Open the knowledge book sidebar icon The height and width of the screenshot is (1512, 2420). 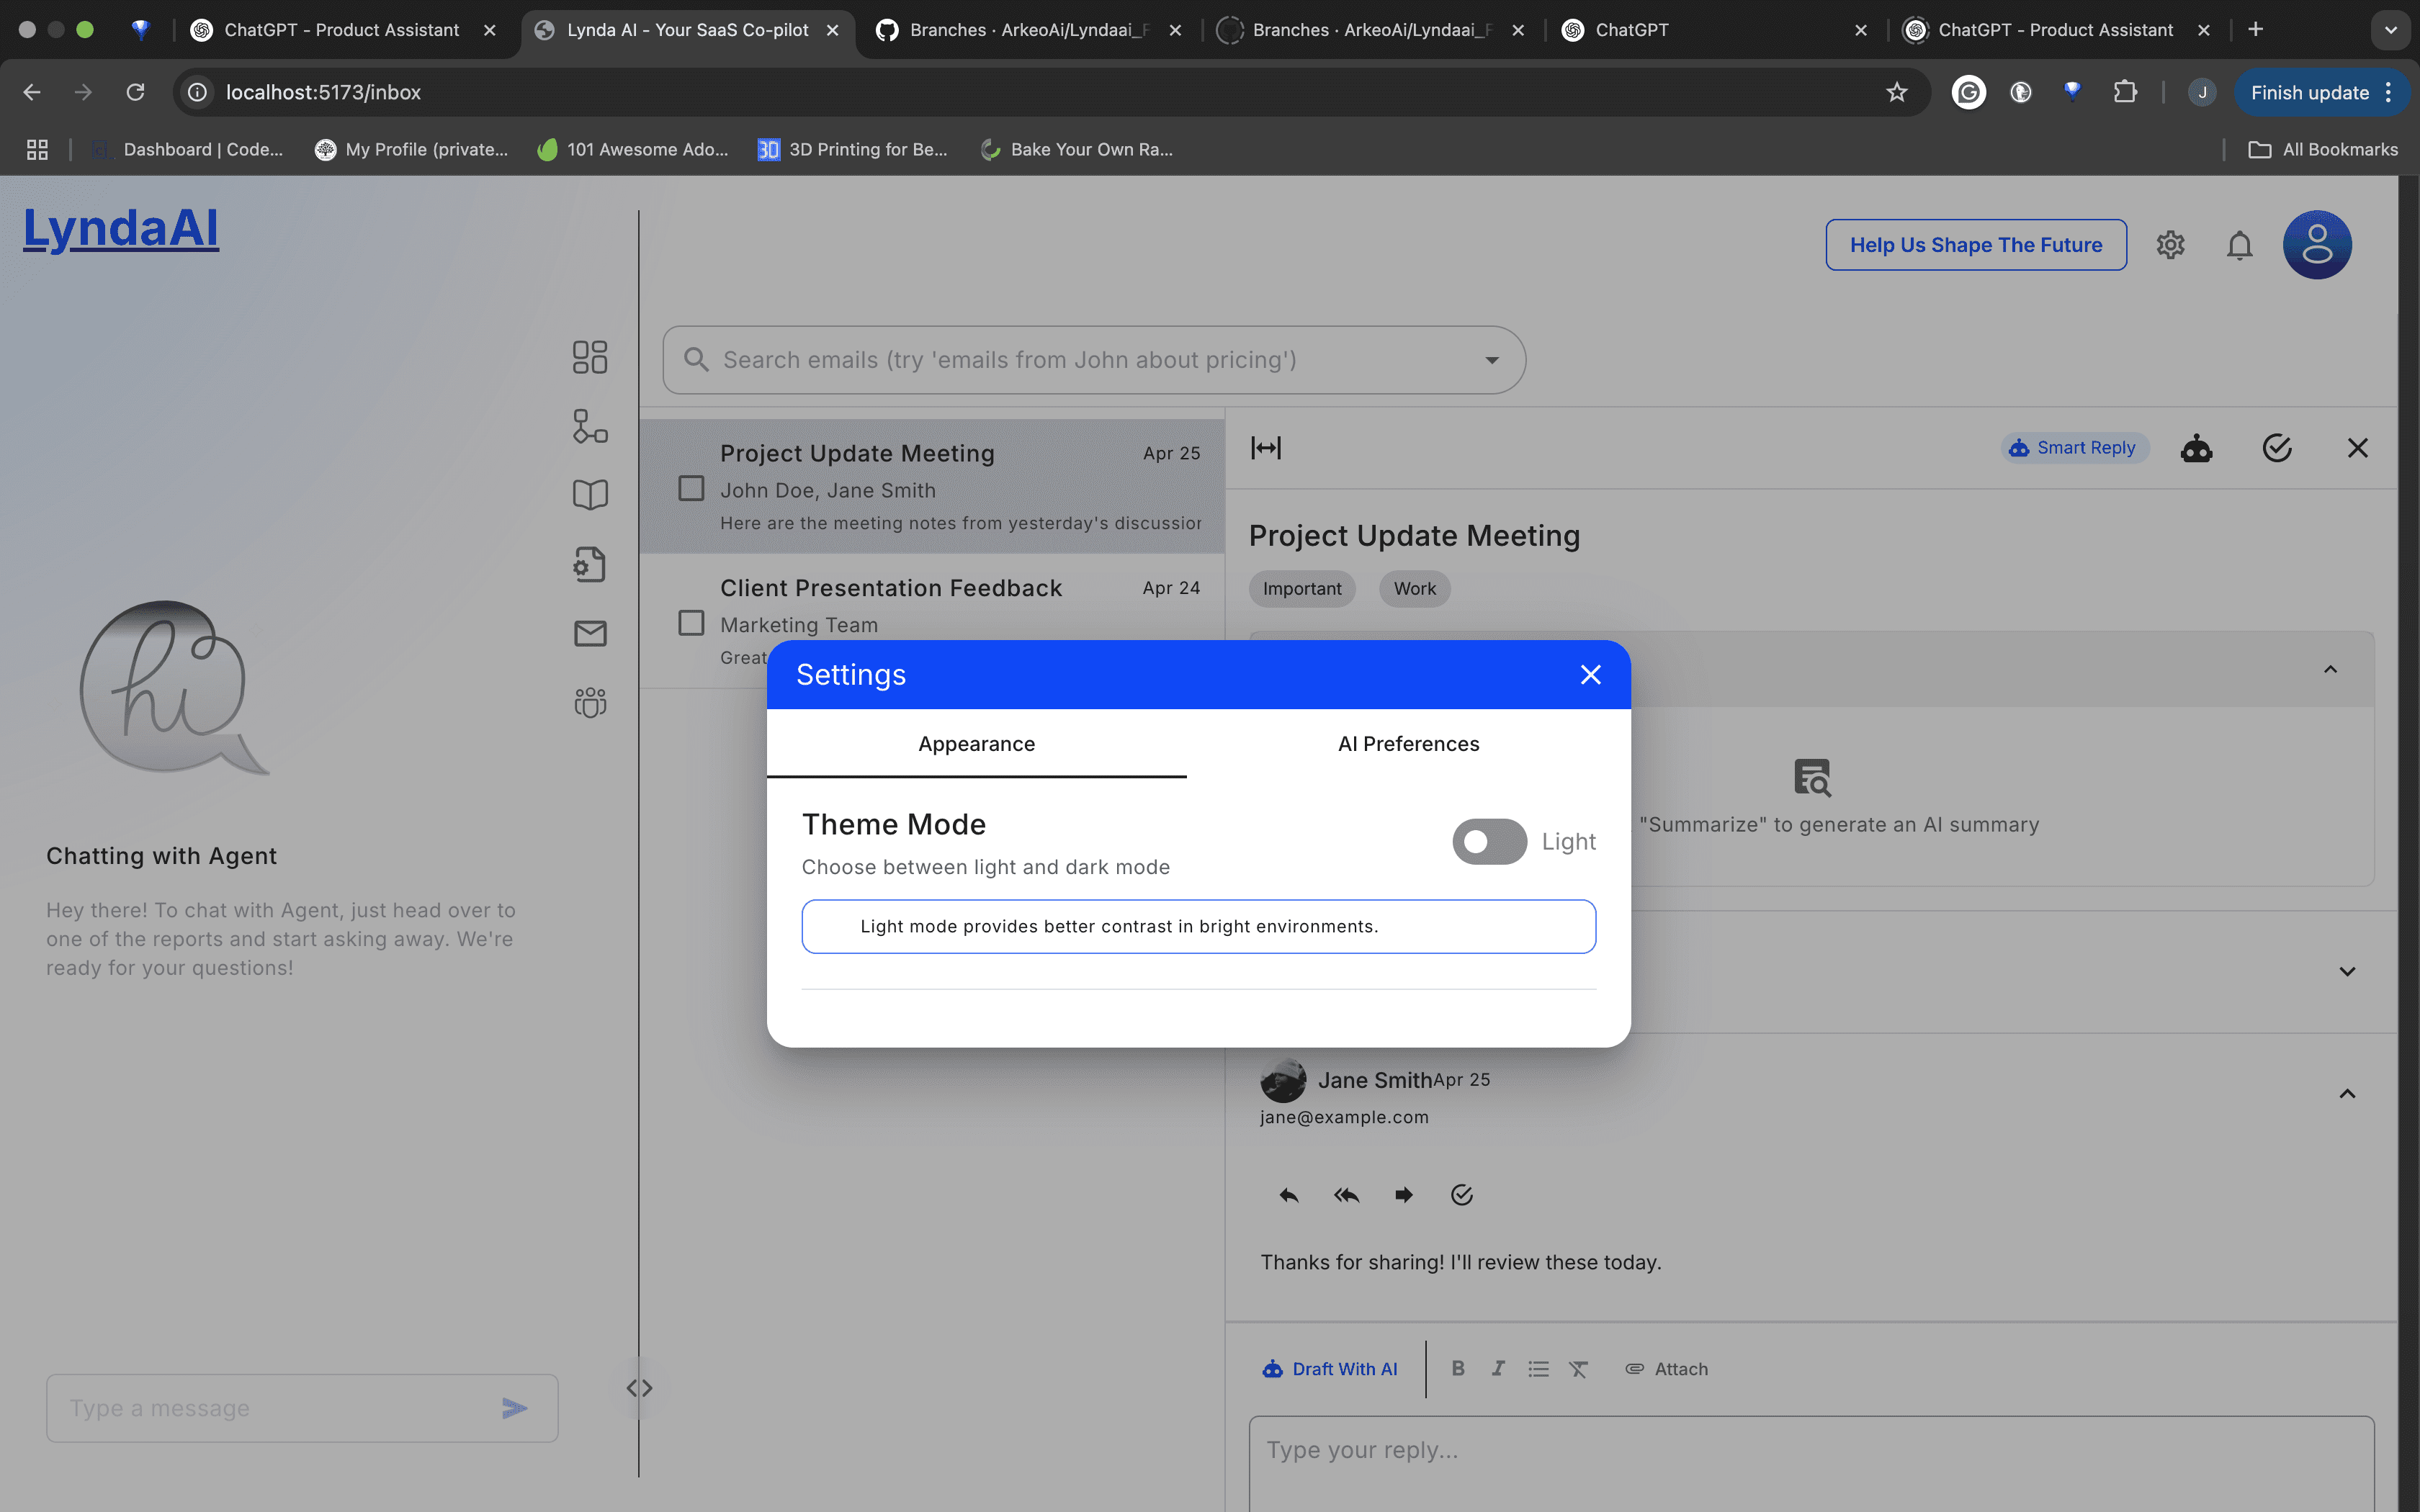click(x=590, y=495)
